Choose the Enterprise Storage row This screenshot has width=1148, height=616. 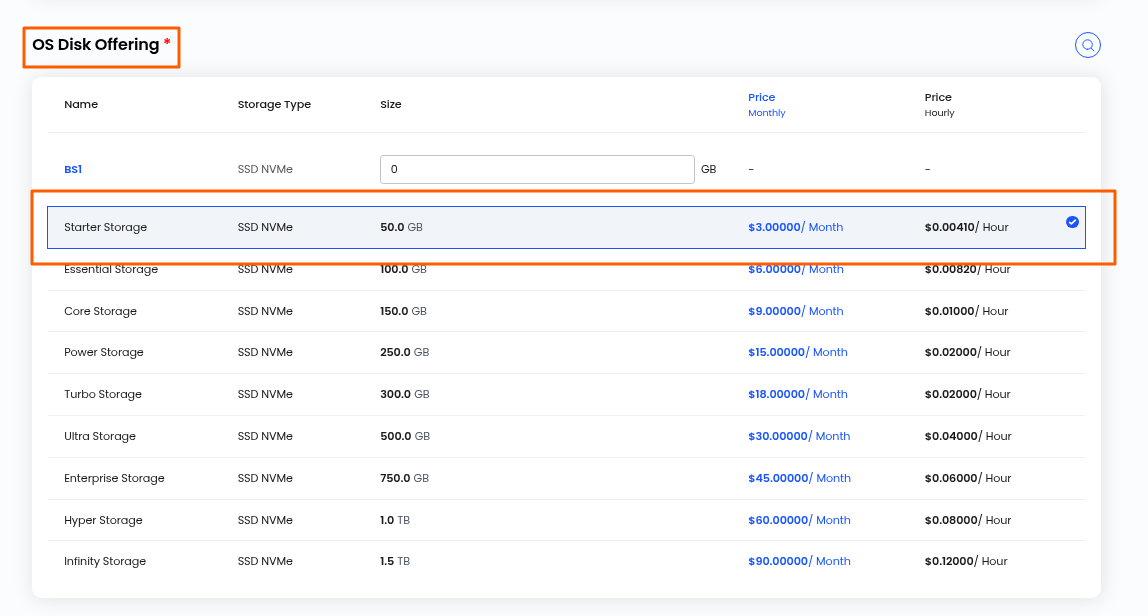point(566,478)
